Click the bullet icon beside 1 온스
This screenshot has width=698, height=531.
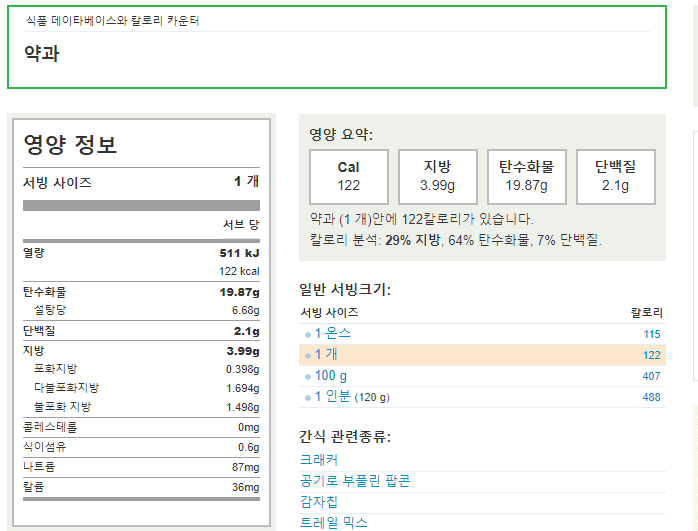pyautogui.click(x=308, y=335)
